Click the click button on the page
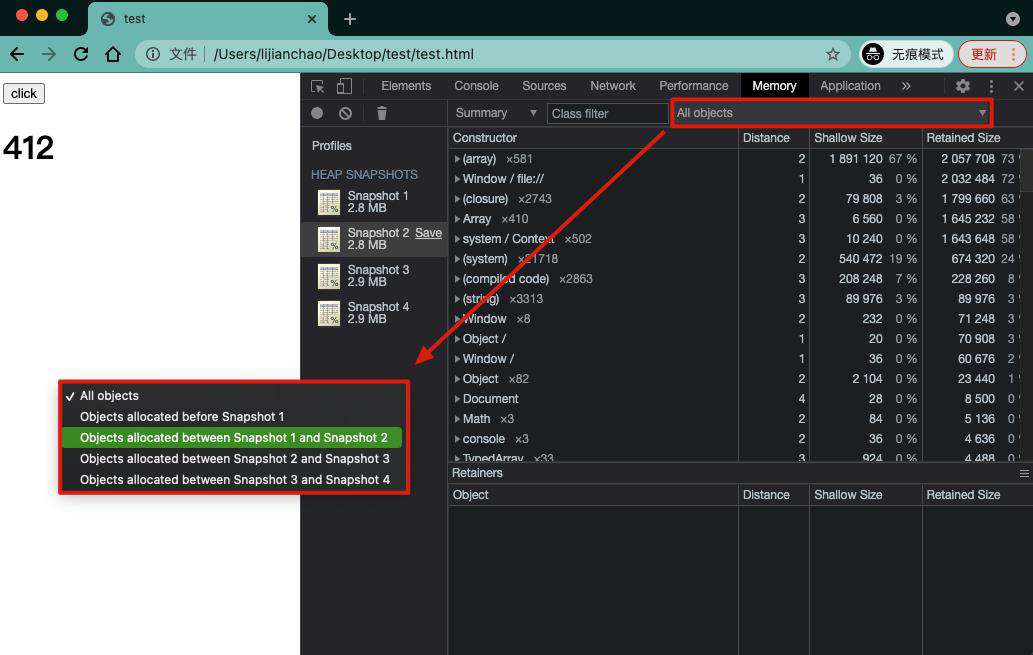This screenshot has height=655, width=1033. (x=24, y=94)
